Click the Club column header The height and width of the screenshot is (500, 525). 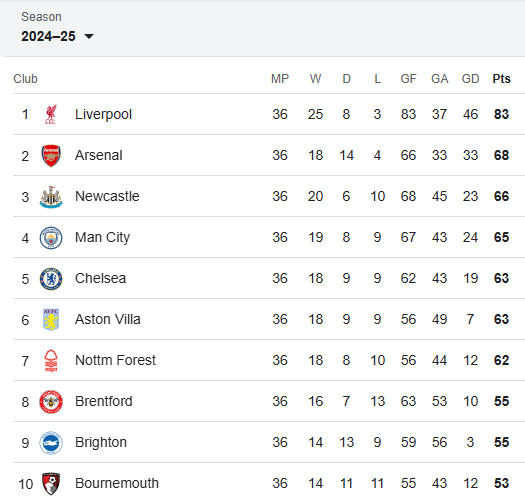(x=25, y=79)
